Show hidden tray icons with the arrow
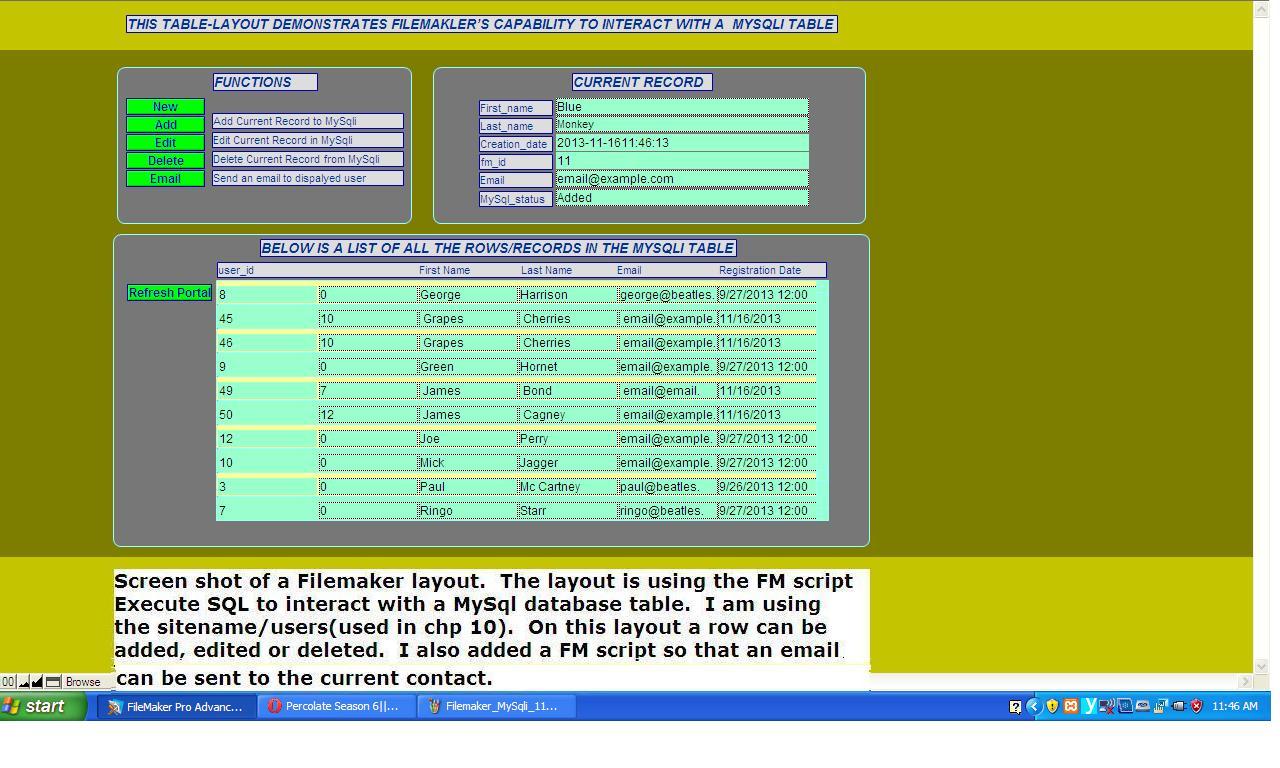Screen dimensions: 1280x768 point(1034,706)
